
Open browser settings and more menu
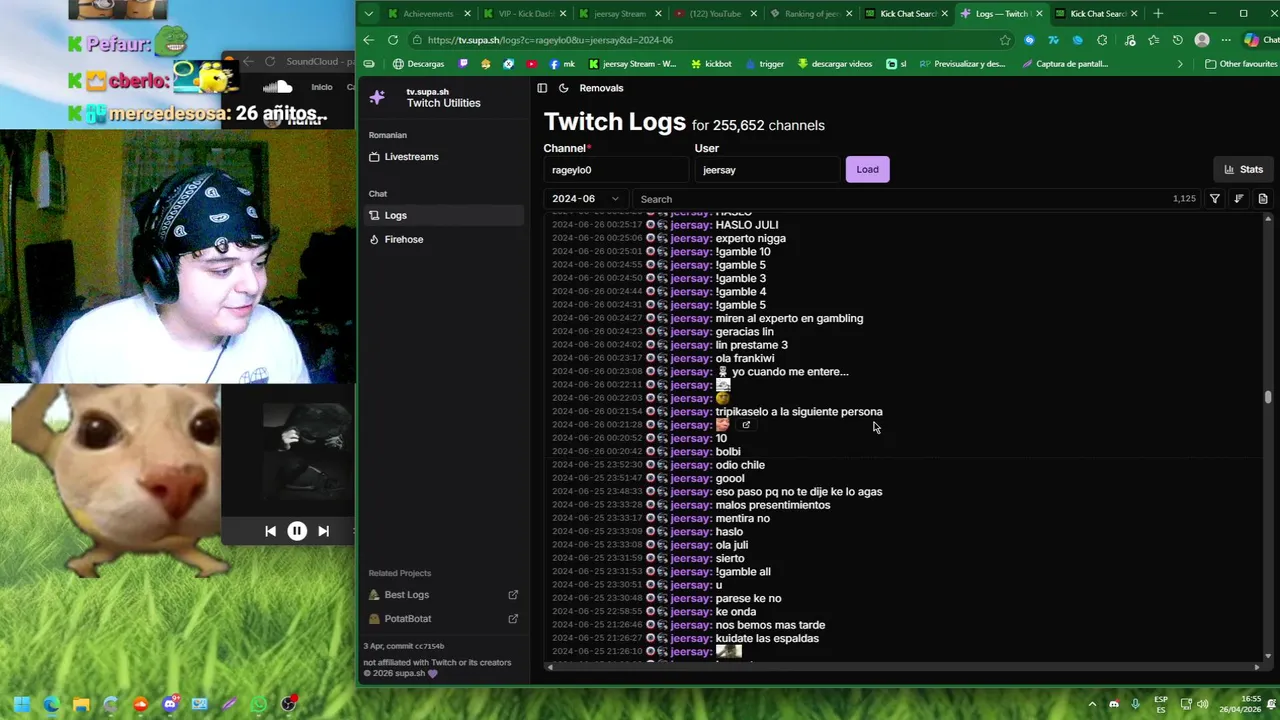click(1226, 40)
